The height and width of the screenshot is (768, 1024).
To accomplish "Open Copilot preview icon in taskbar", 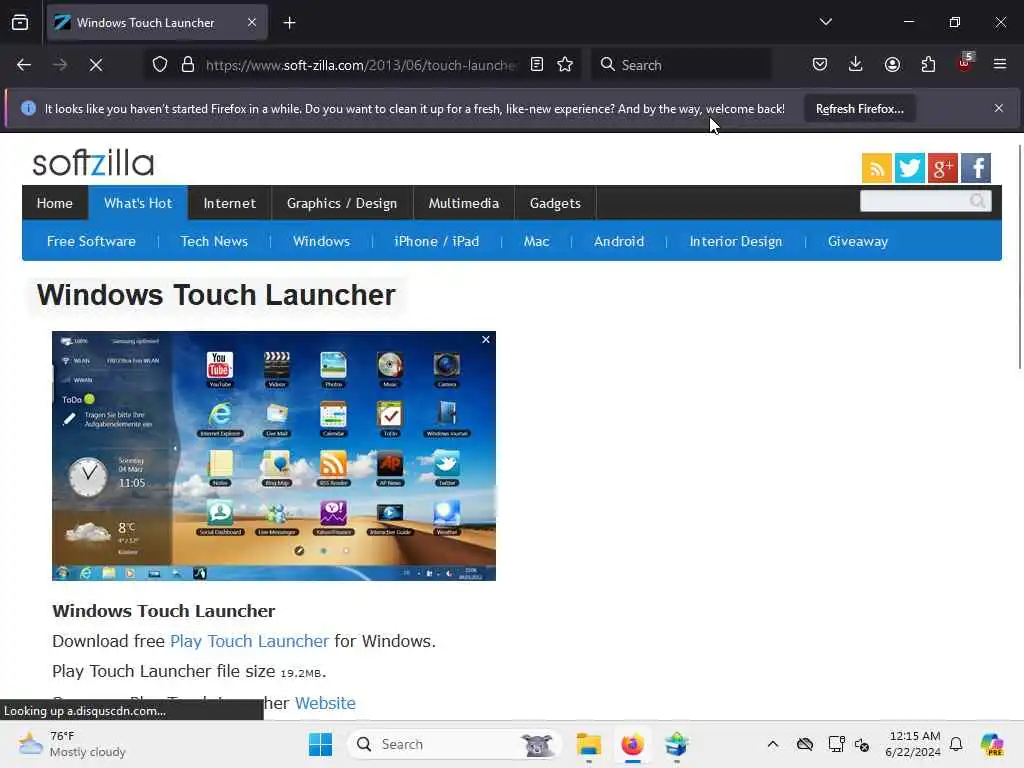I will 992,744.
